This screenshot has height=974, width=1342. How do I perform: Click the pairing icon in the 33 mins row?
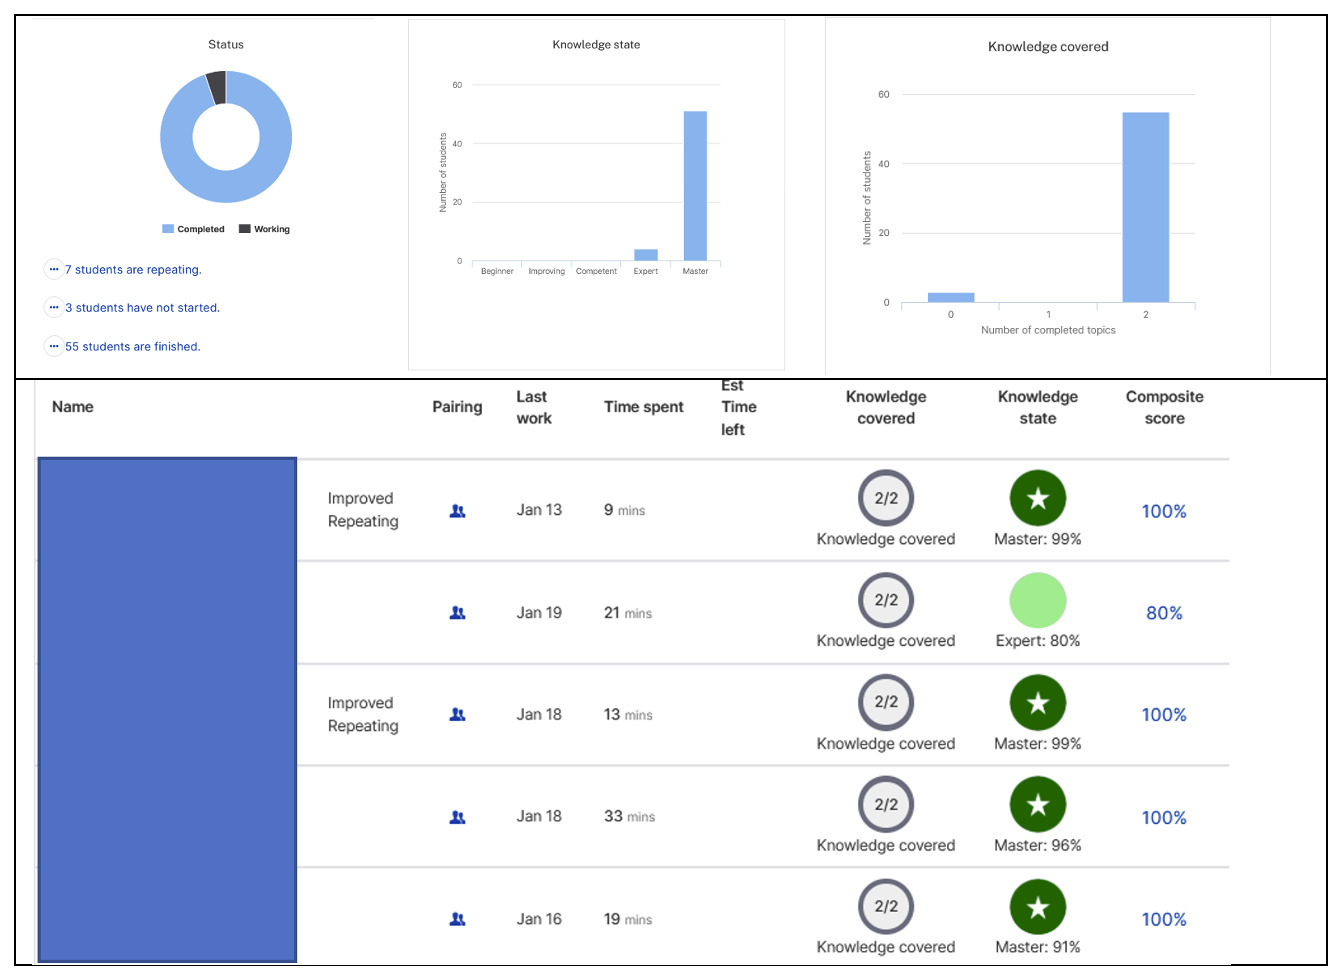click(457, 817)
